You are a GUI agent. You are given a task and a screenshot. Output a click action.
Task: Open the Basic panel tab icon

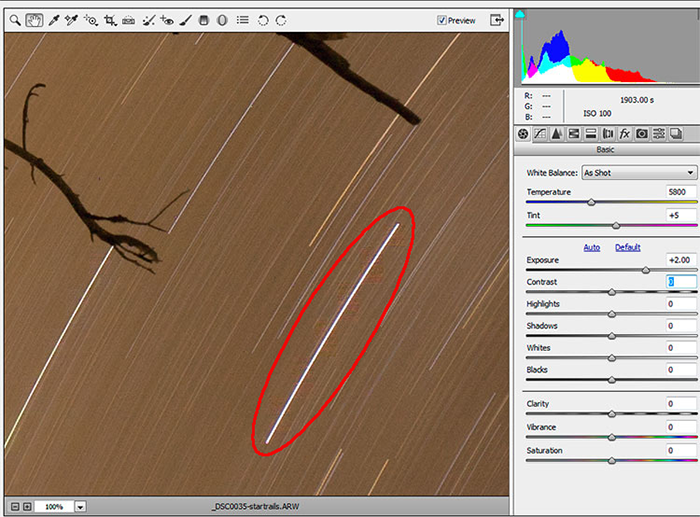tap(523, 133)
